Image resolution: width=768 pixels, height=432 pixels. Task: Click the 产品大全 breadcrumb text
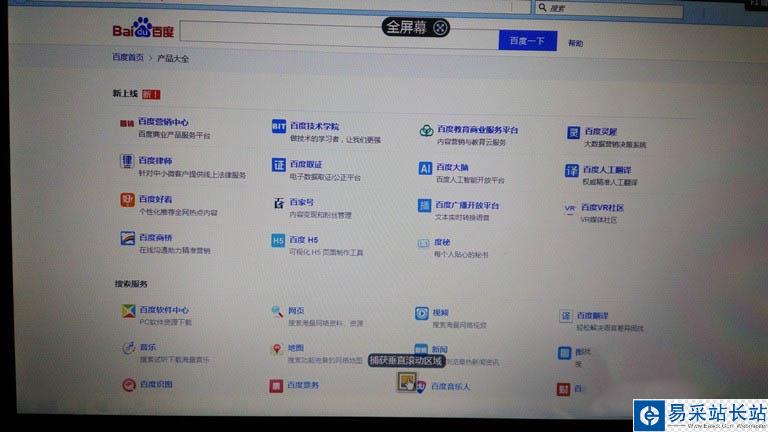click(x=173, y=58)
